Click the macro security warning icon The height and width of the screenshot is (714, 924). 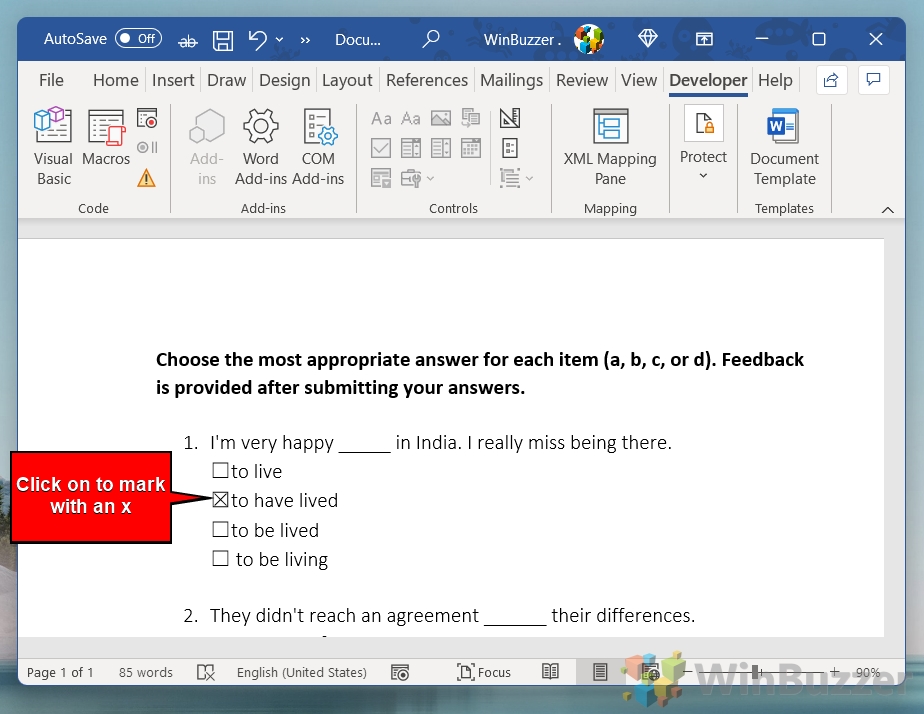(146, 178)
